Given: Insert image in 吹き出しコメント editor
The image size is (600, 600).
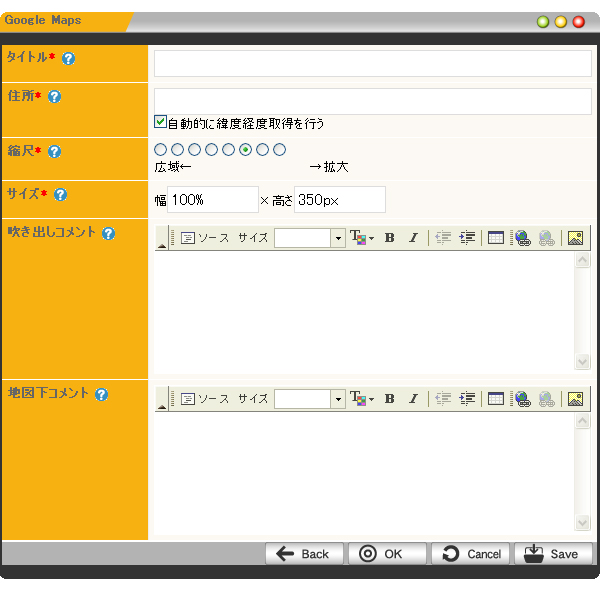Looking at the screenshot, I should (x=576, y=238).
